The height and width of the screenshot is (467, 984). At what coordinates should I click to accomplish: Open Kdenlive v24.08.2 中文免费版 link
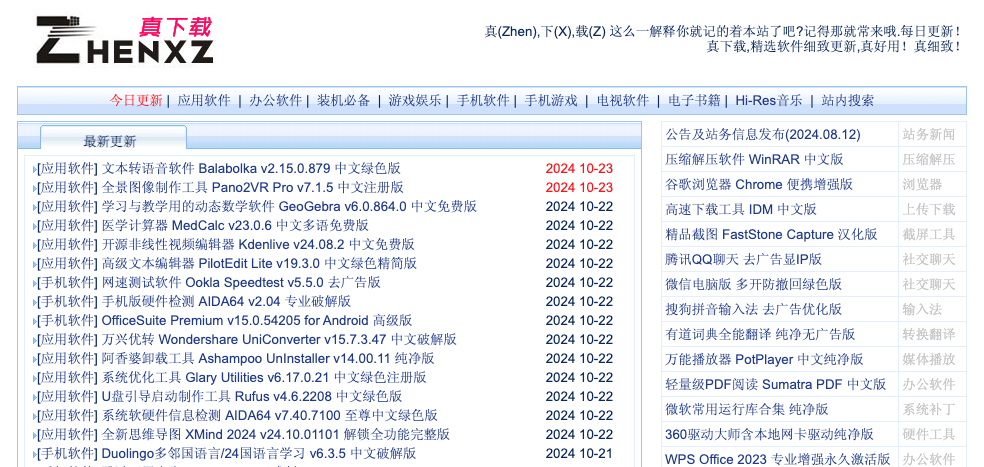click(x=258, y=244)
